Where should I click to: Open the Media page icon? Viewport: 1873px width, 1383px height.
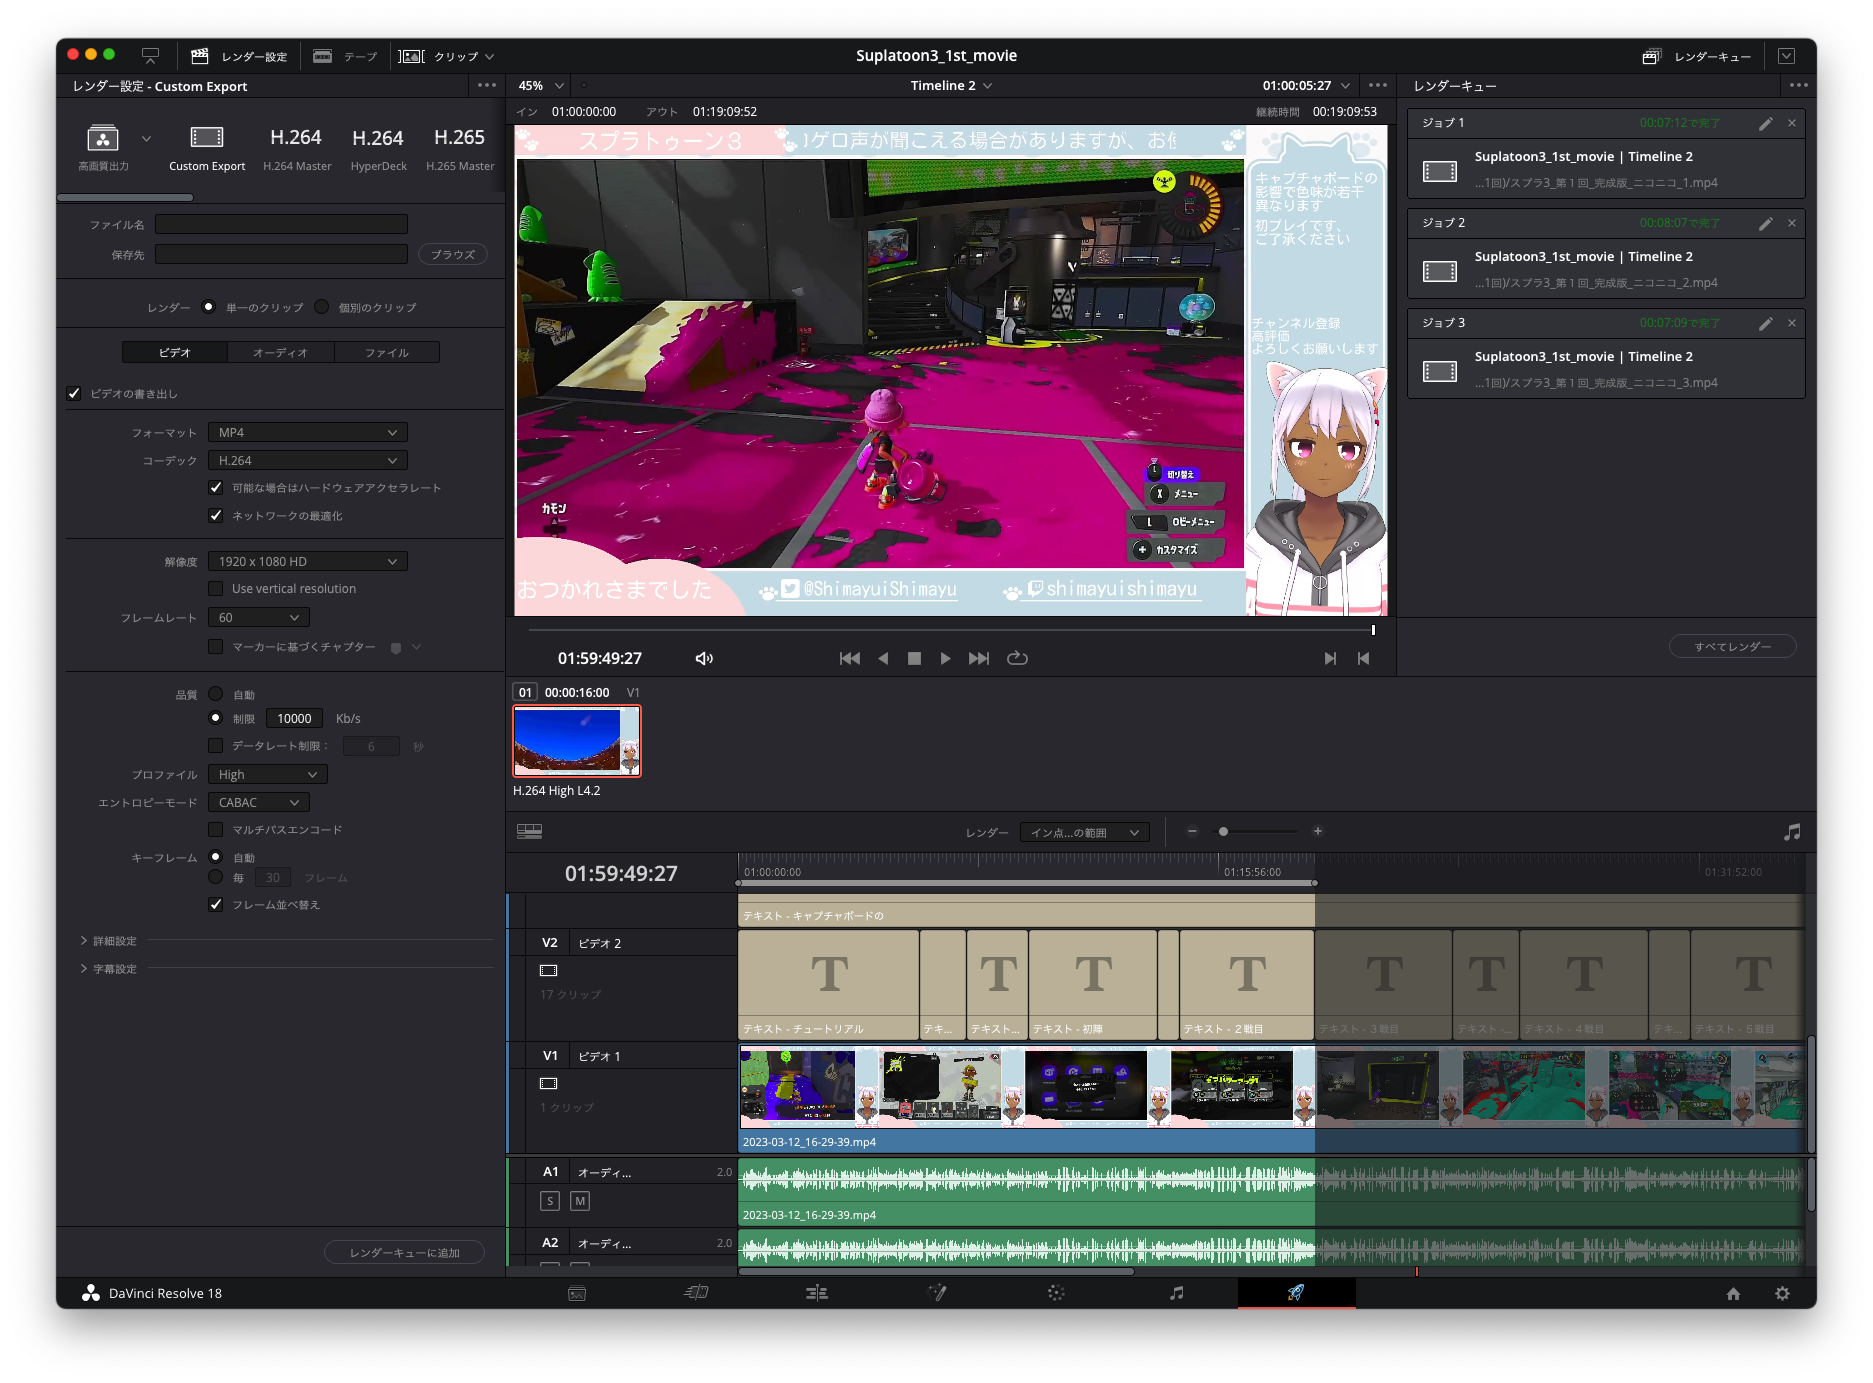point(577,1293)
